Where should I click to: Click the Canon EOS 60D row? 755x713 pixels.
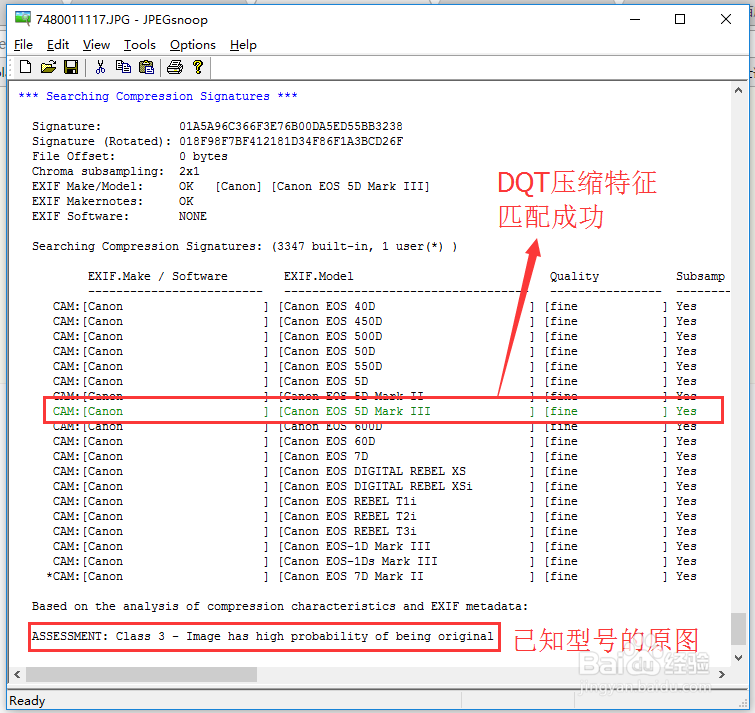(x=375, y=441)
